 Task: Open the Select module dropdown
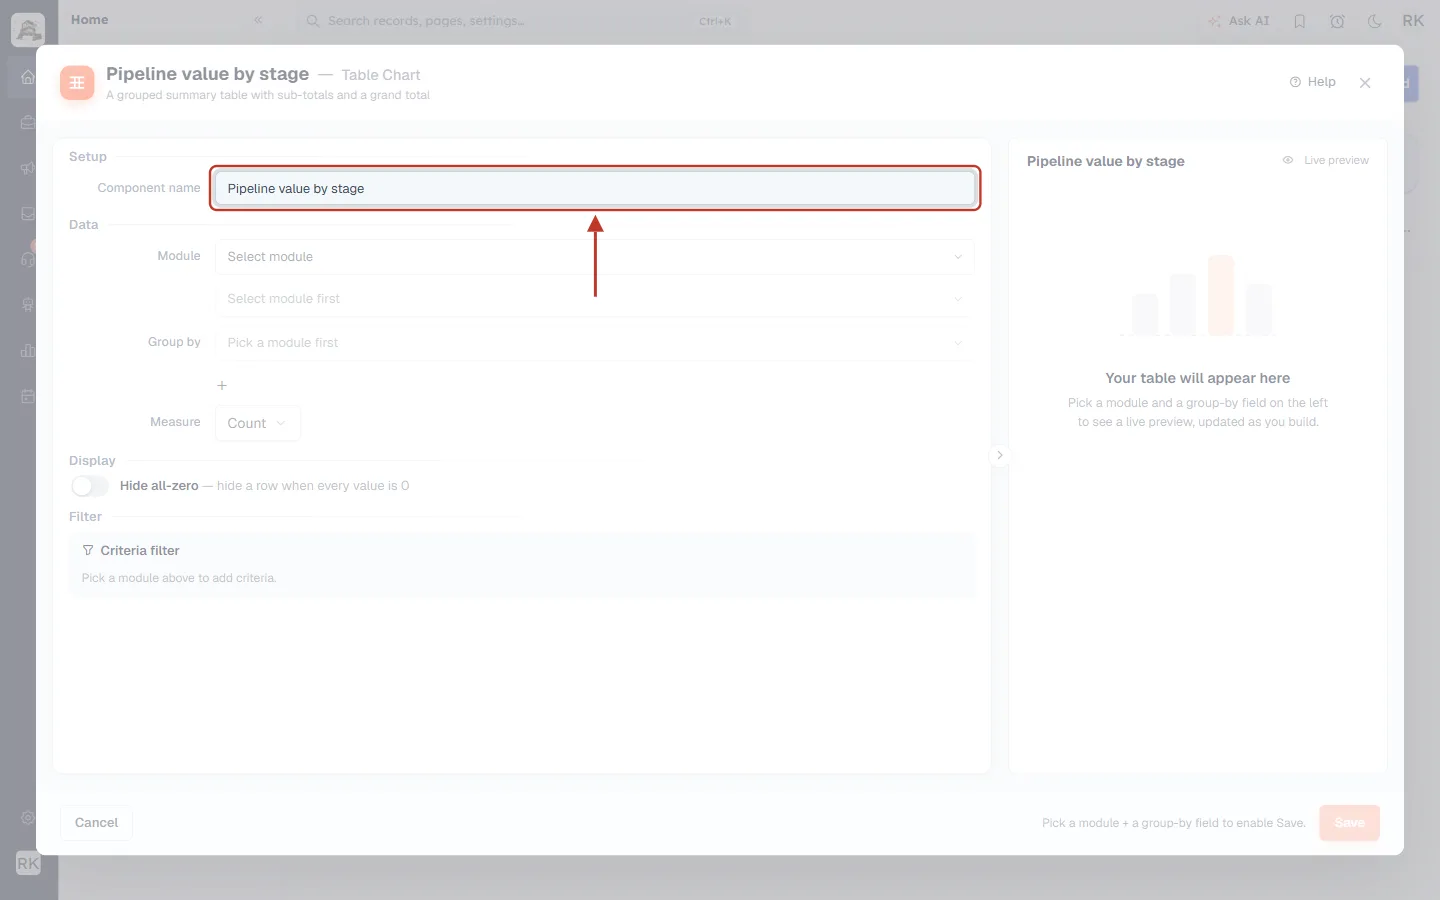(595, 257)
